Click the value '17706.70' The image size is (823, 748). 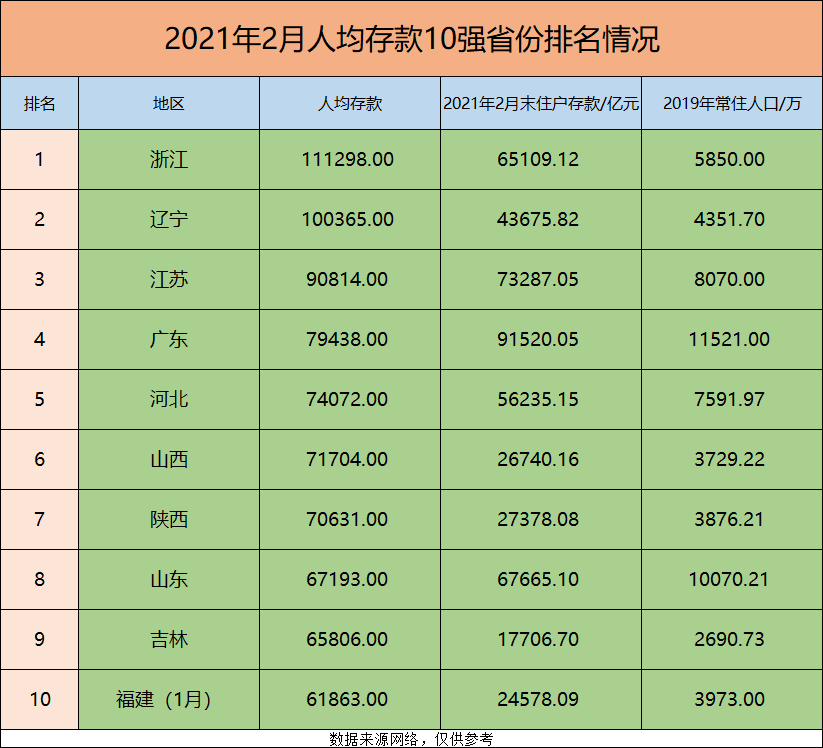(538, 639)
